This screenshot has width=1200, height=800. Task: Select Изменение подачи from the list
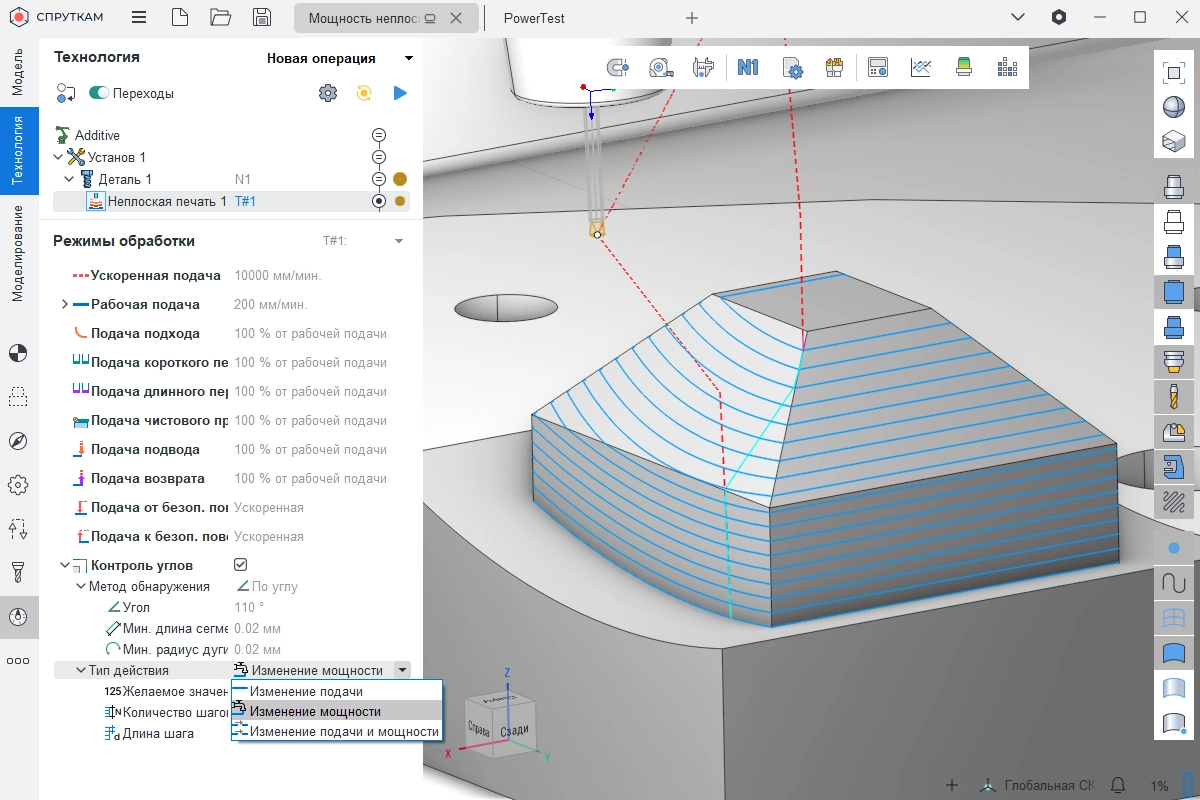click(x=306, y=691)
